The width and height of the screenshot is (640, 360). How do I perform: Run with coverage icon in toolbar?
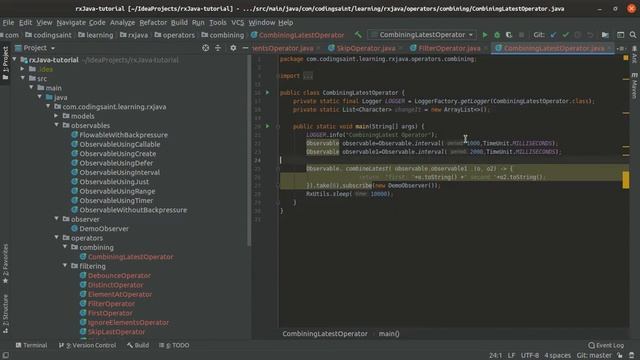tap(509, 35)
